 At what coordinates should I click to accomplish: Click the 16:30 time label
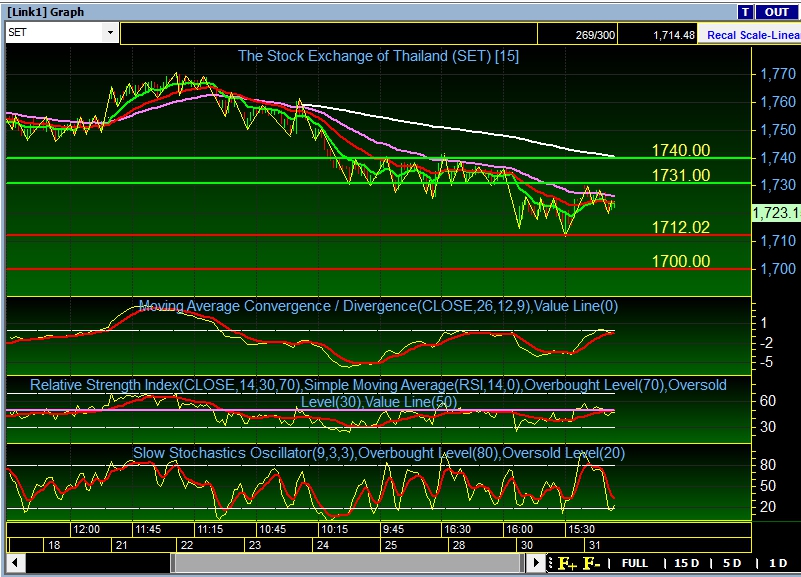tap(457, 530)
